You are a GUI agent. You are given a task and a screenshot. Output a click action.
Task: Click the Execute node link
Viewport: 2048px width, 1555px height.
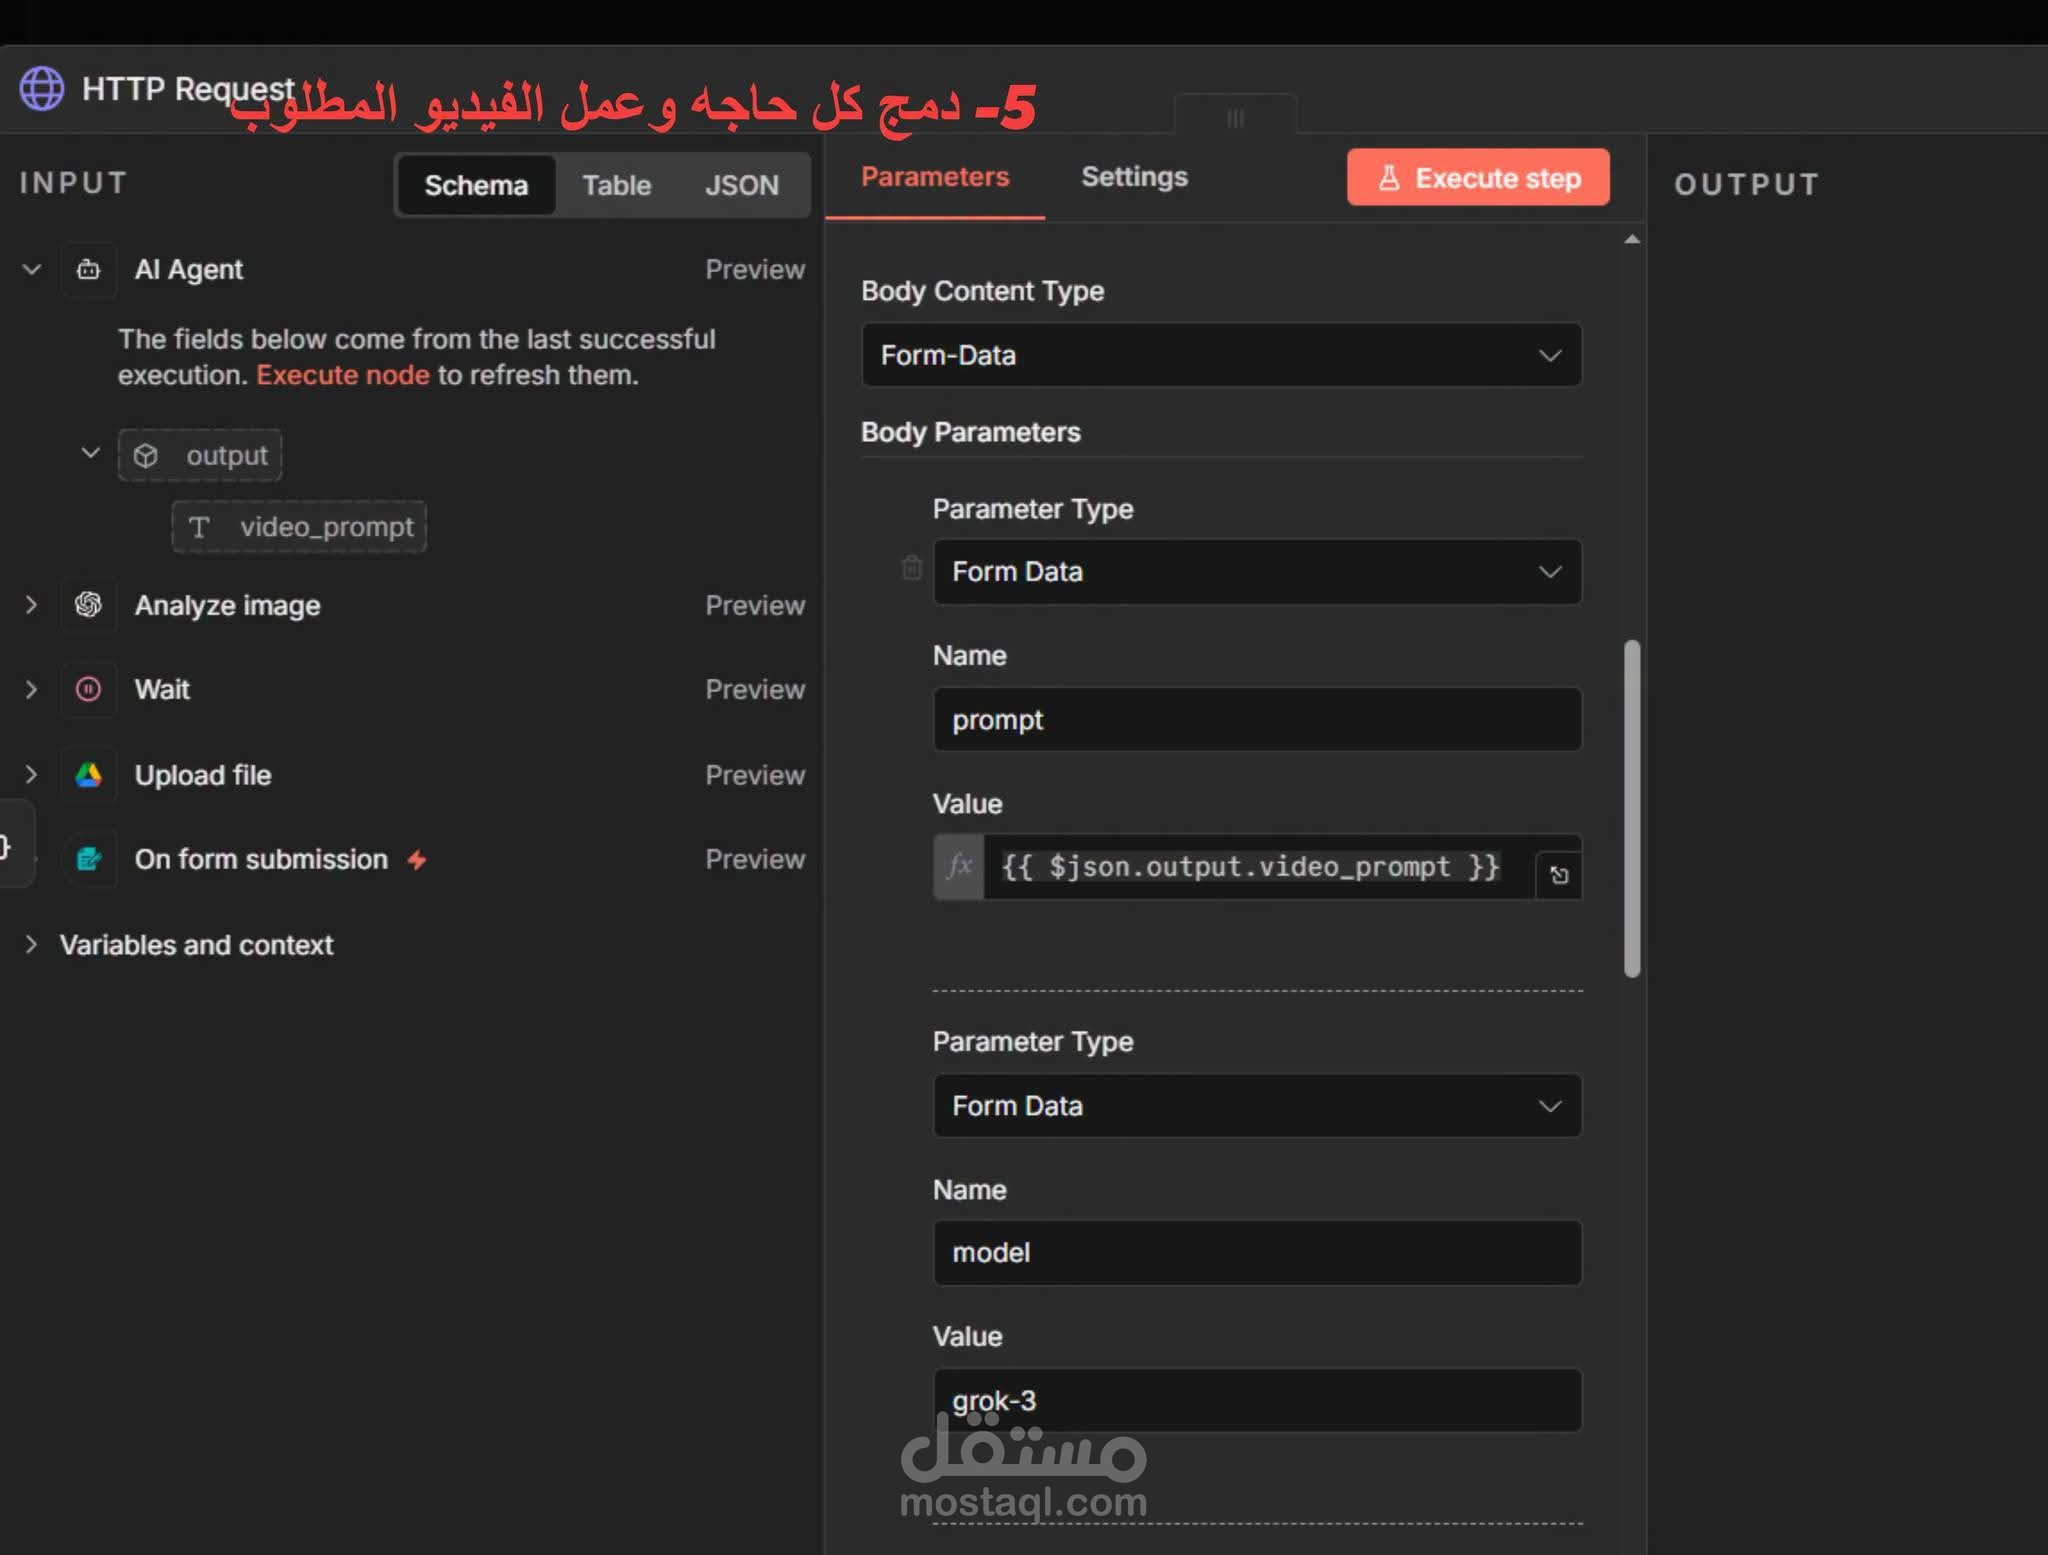click(x=343, y=375)
